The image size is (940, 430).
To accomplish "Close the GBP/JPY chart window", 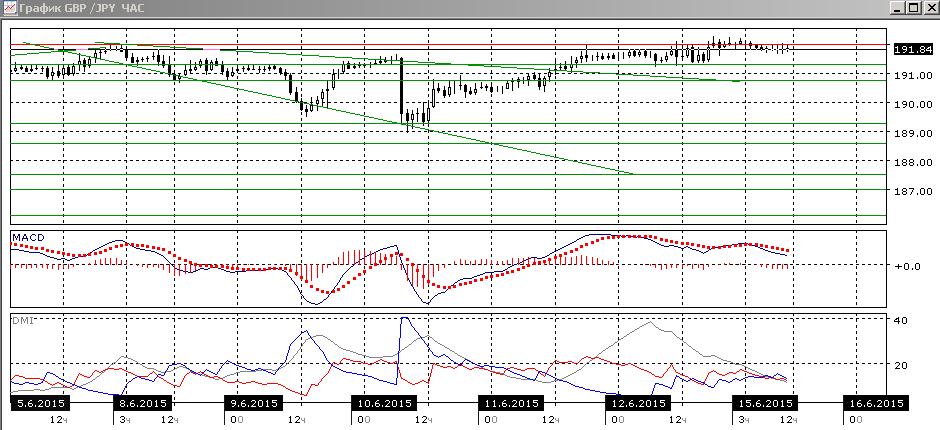I will pyautogui.click(x=929, y=8).
